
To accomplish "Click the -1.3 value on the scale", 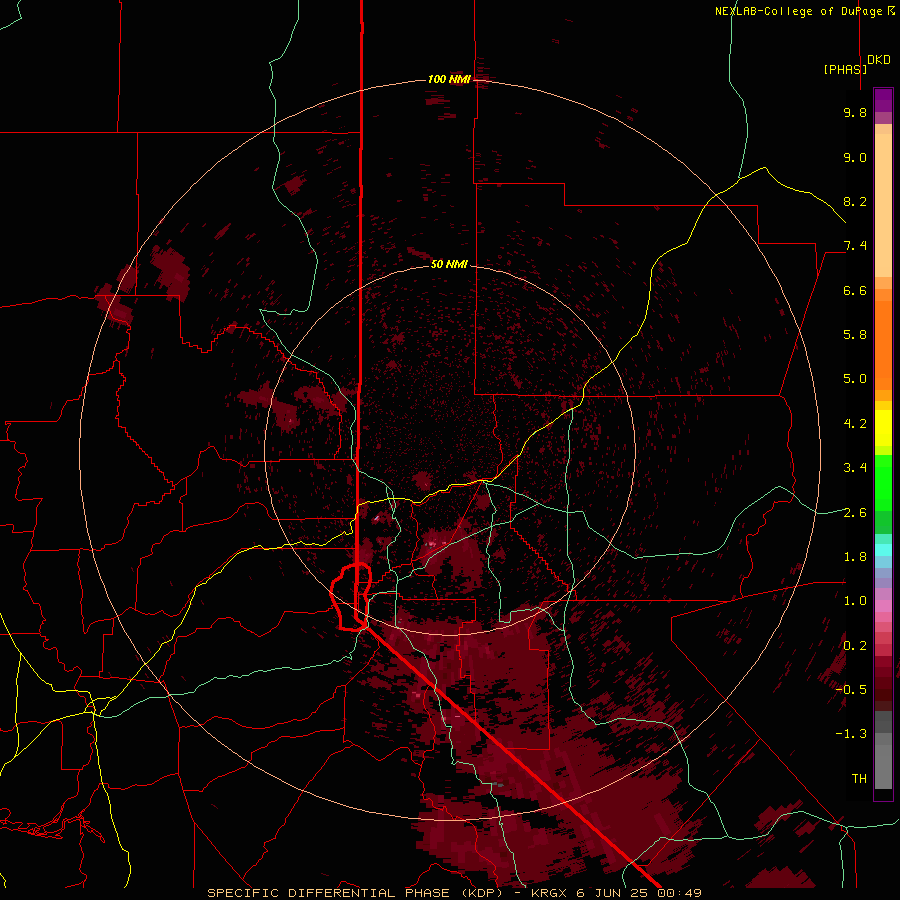I will [851, 734].
